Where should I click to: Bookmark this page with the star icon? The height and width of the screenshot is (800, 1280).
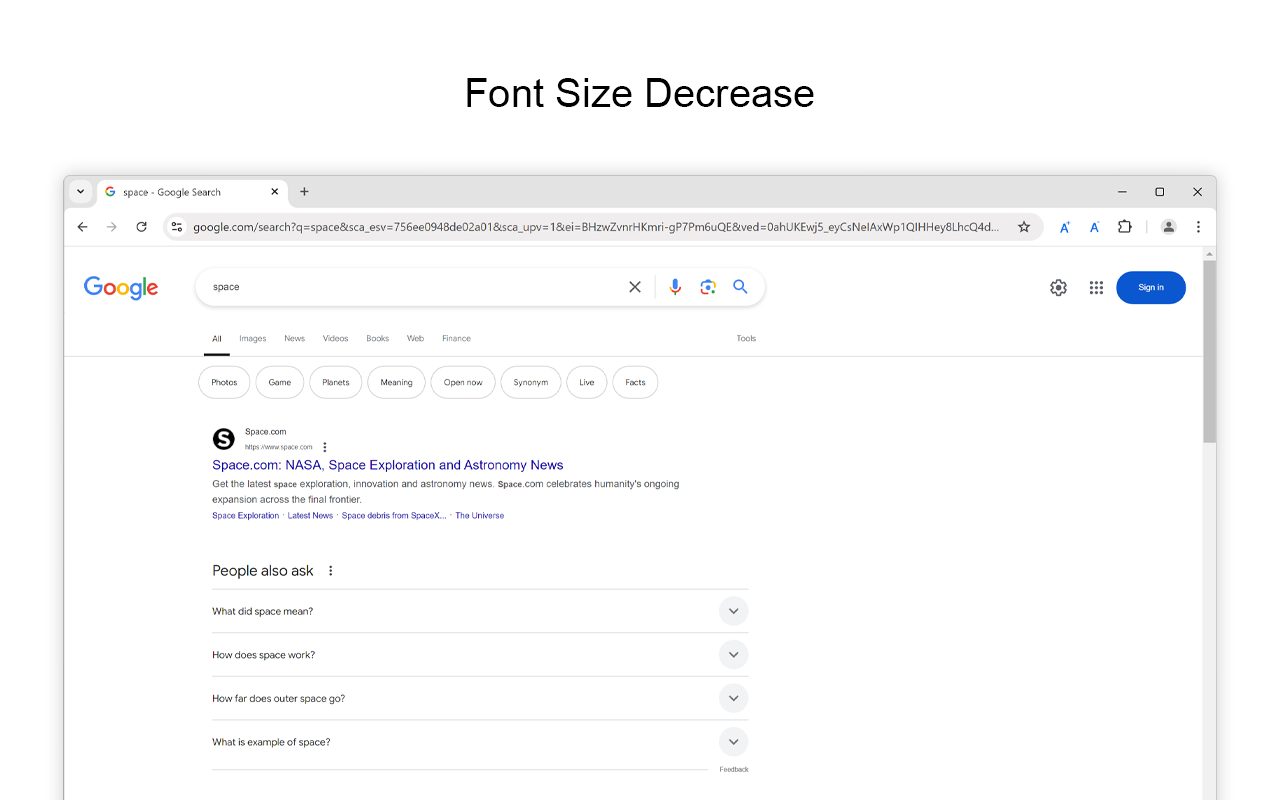[x=1024, y=227]
